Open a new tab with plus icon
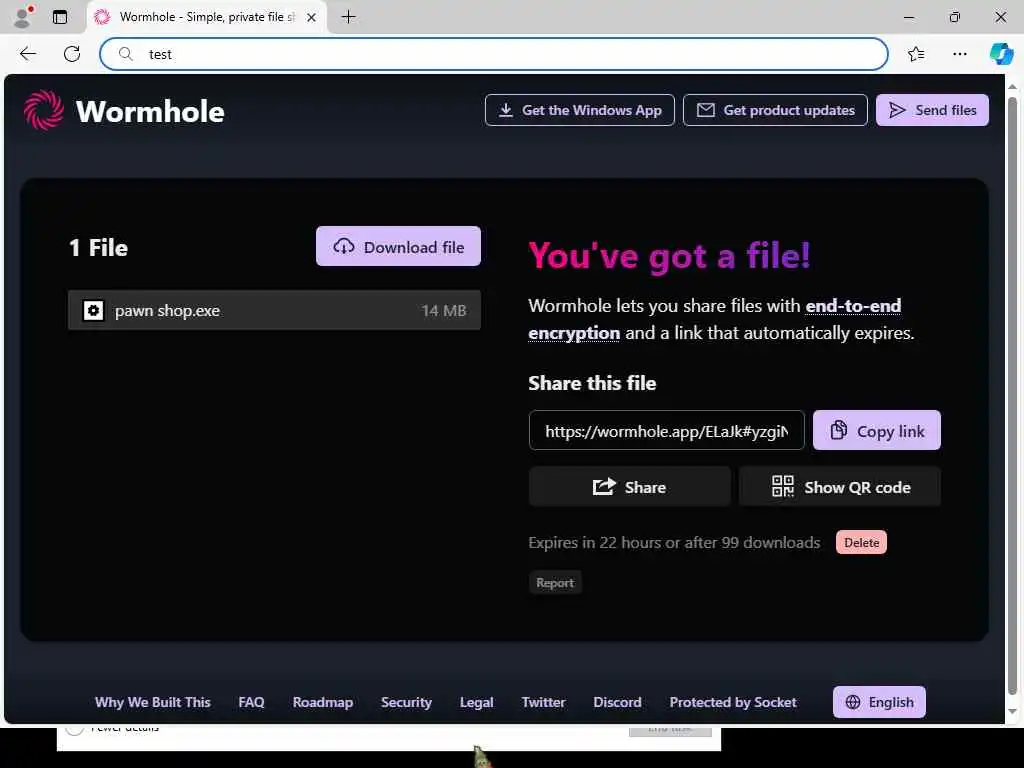Screen dimensions: 1024x768 pyautogui.click(x=349, y=17)
